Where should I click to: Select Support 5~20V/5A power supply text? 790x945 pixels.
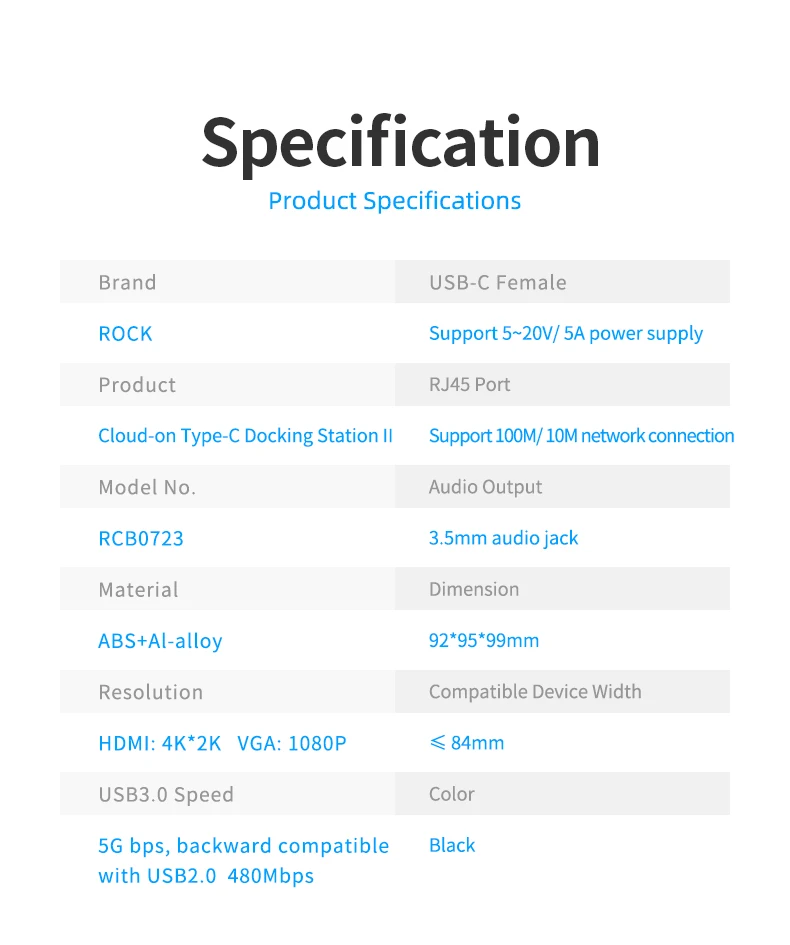pyautogui.click(x=566, y=333)
